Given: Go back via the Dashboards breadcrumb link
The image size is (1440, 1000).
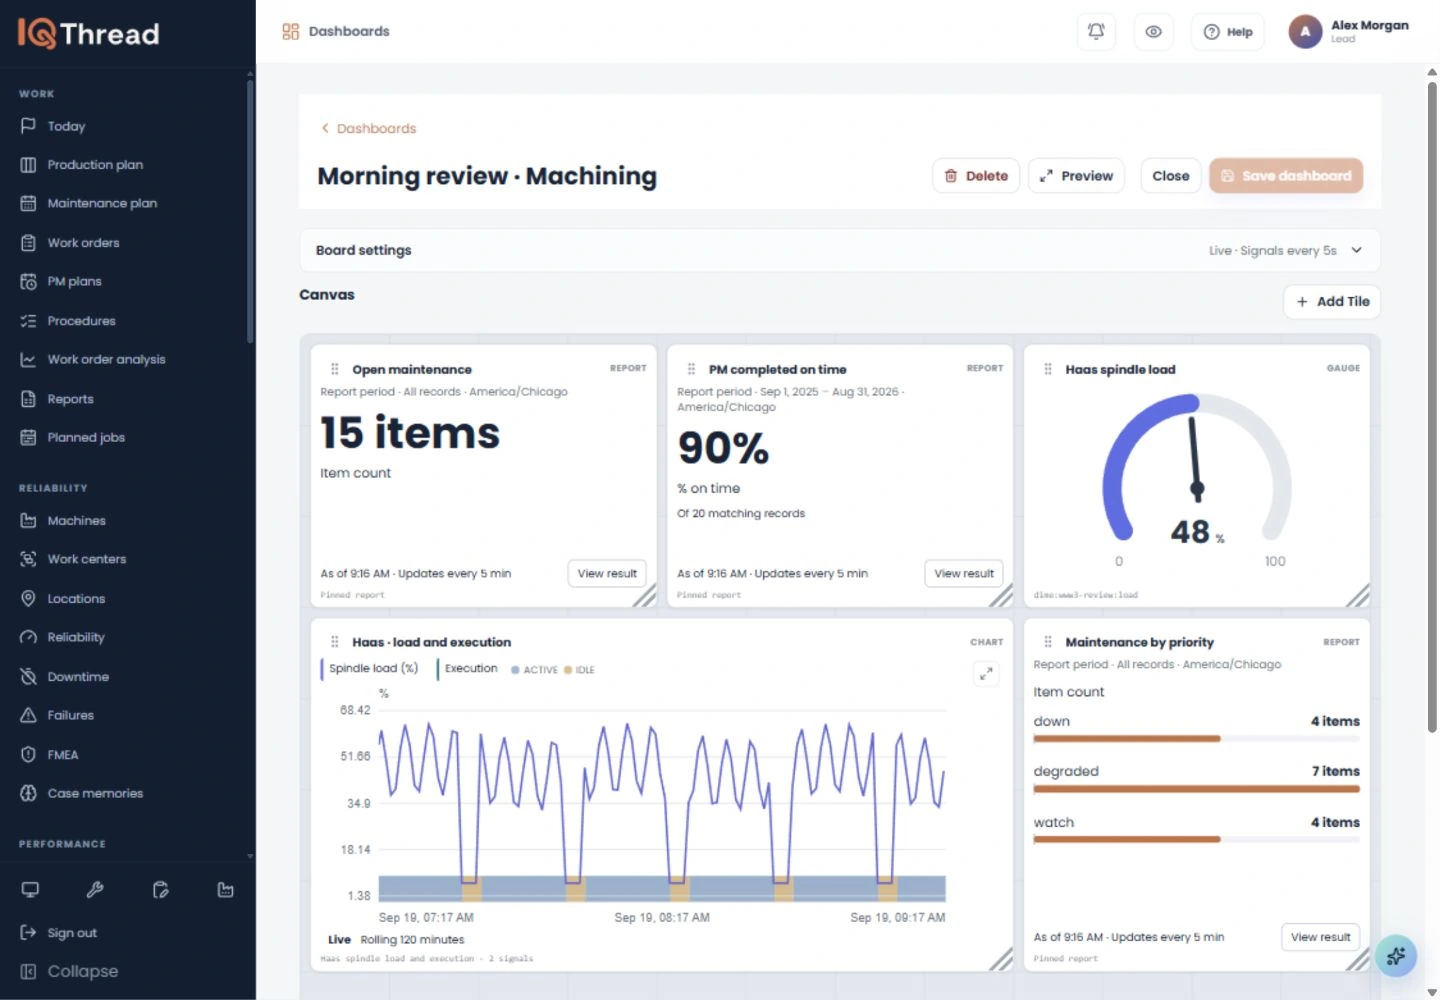Looking at the screenshot, I should [368, 129].
